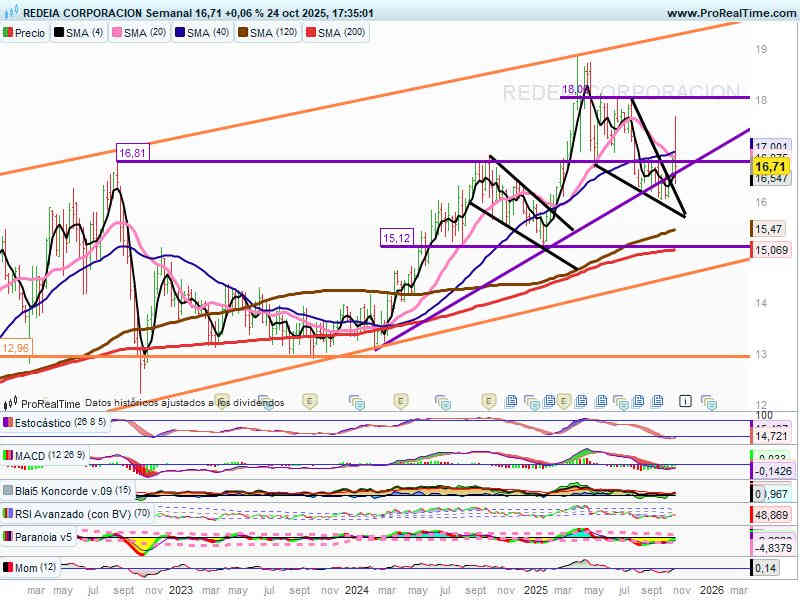Toggle the SMA (4) moving average legend
The width and height of the screenshot is (800, 600).
pos(78,33)
